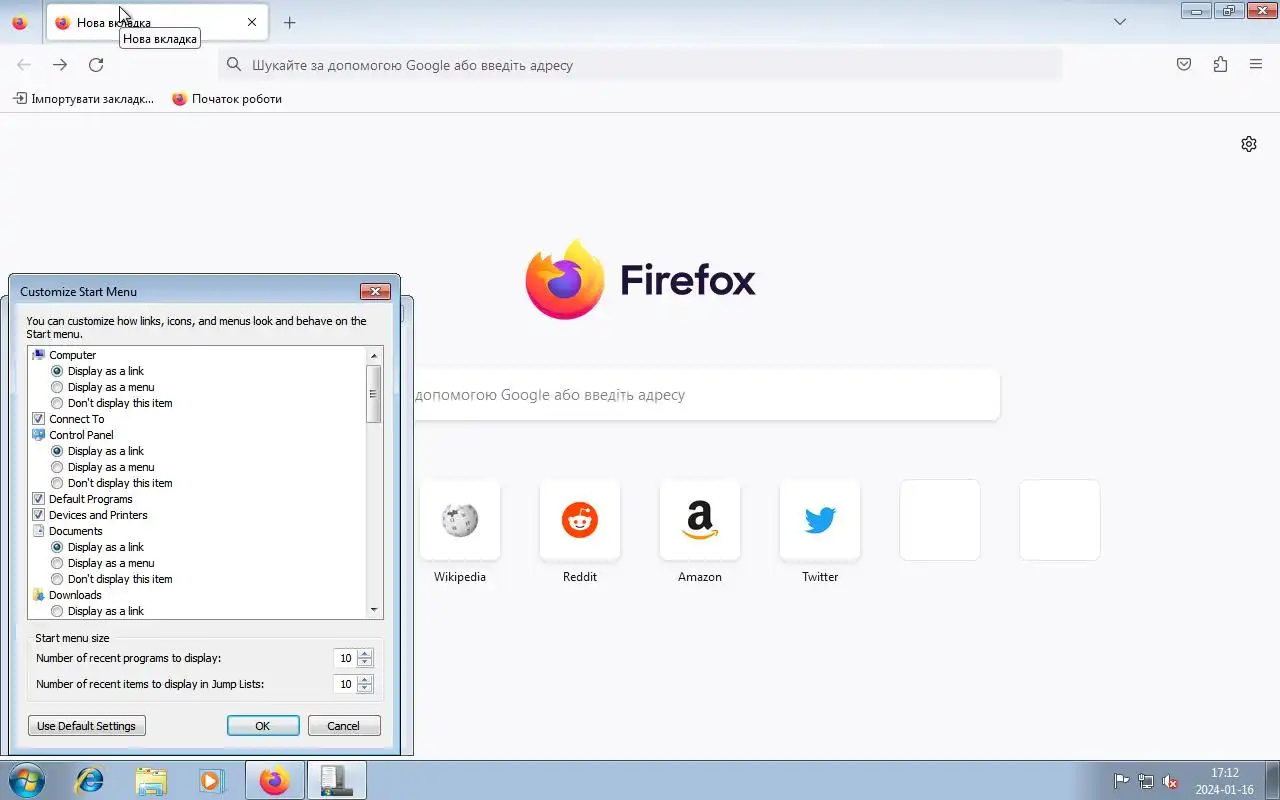This screenshot has width=1280, height=800.
Task: Toggle the Connect To checkbox
Action: pyautogui.click(x=39, y=419)
